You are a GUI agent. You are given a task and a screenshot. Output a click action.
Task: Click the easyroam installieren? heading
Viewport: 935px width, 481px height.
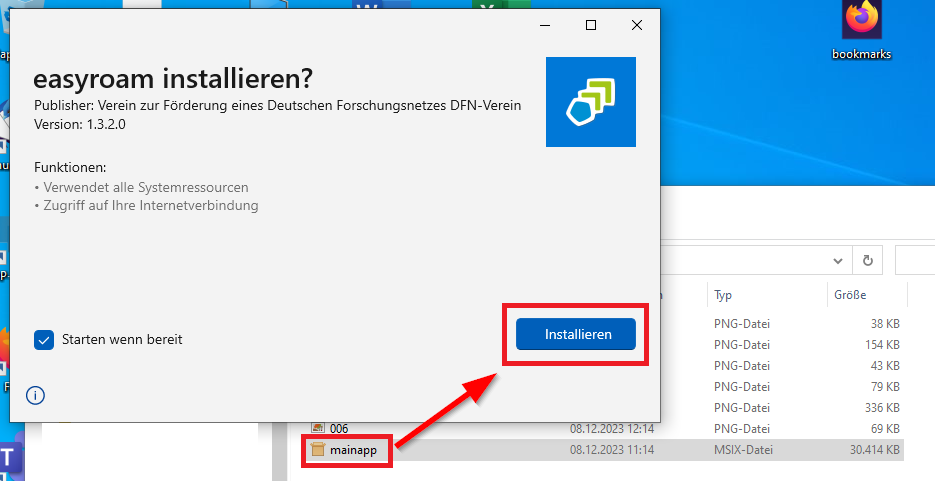point(173,79)
